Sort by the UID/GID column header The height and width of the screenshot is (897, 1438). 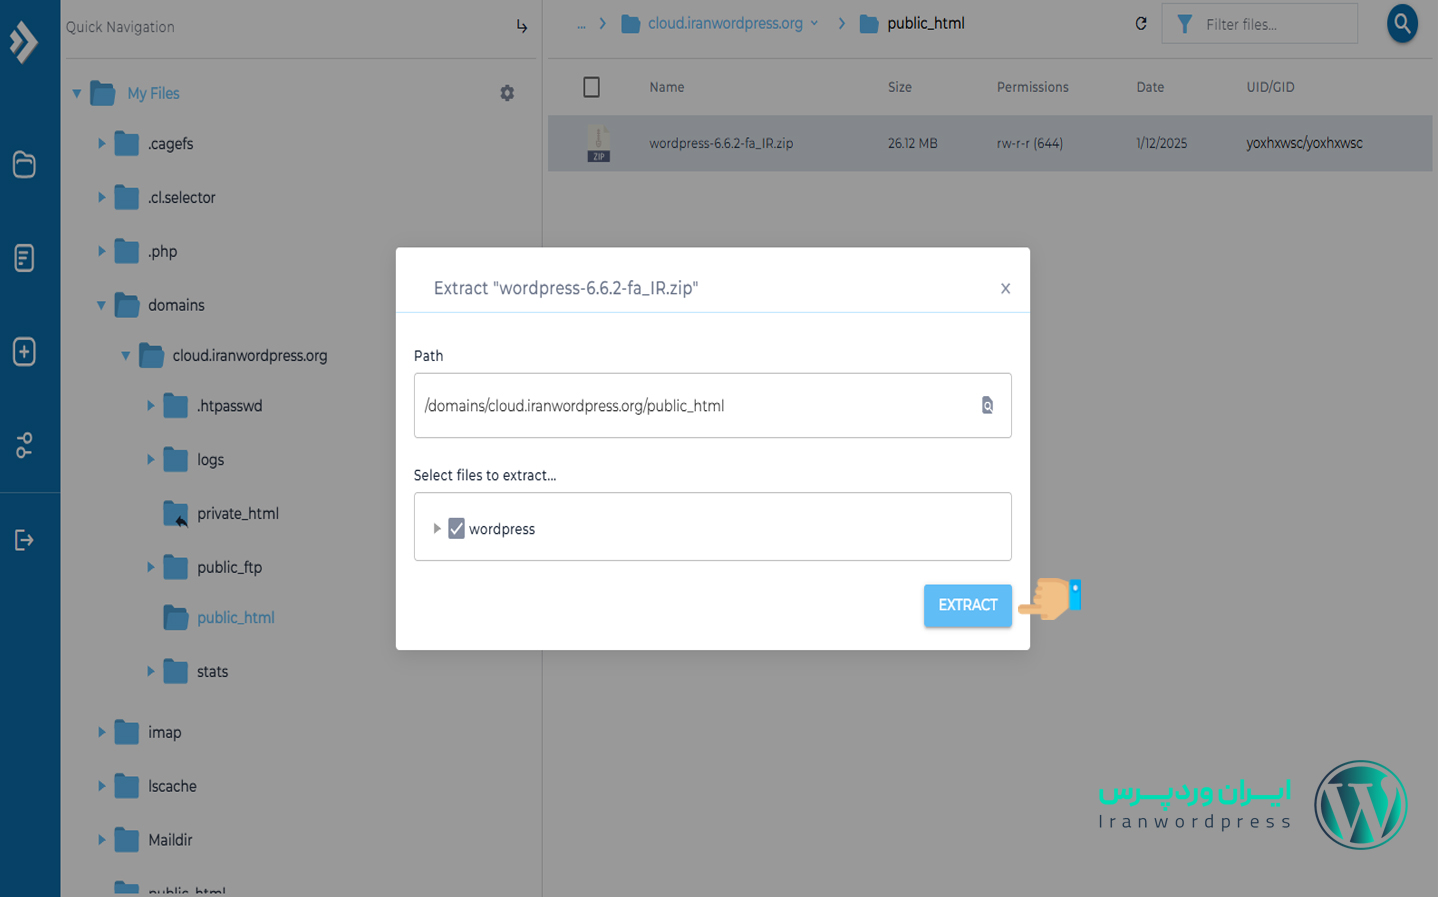point(1270,87)
